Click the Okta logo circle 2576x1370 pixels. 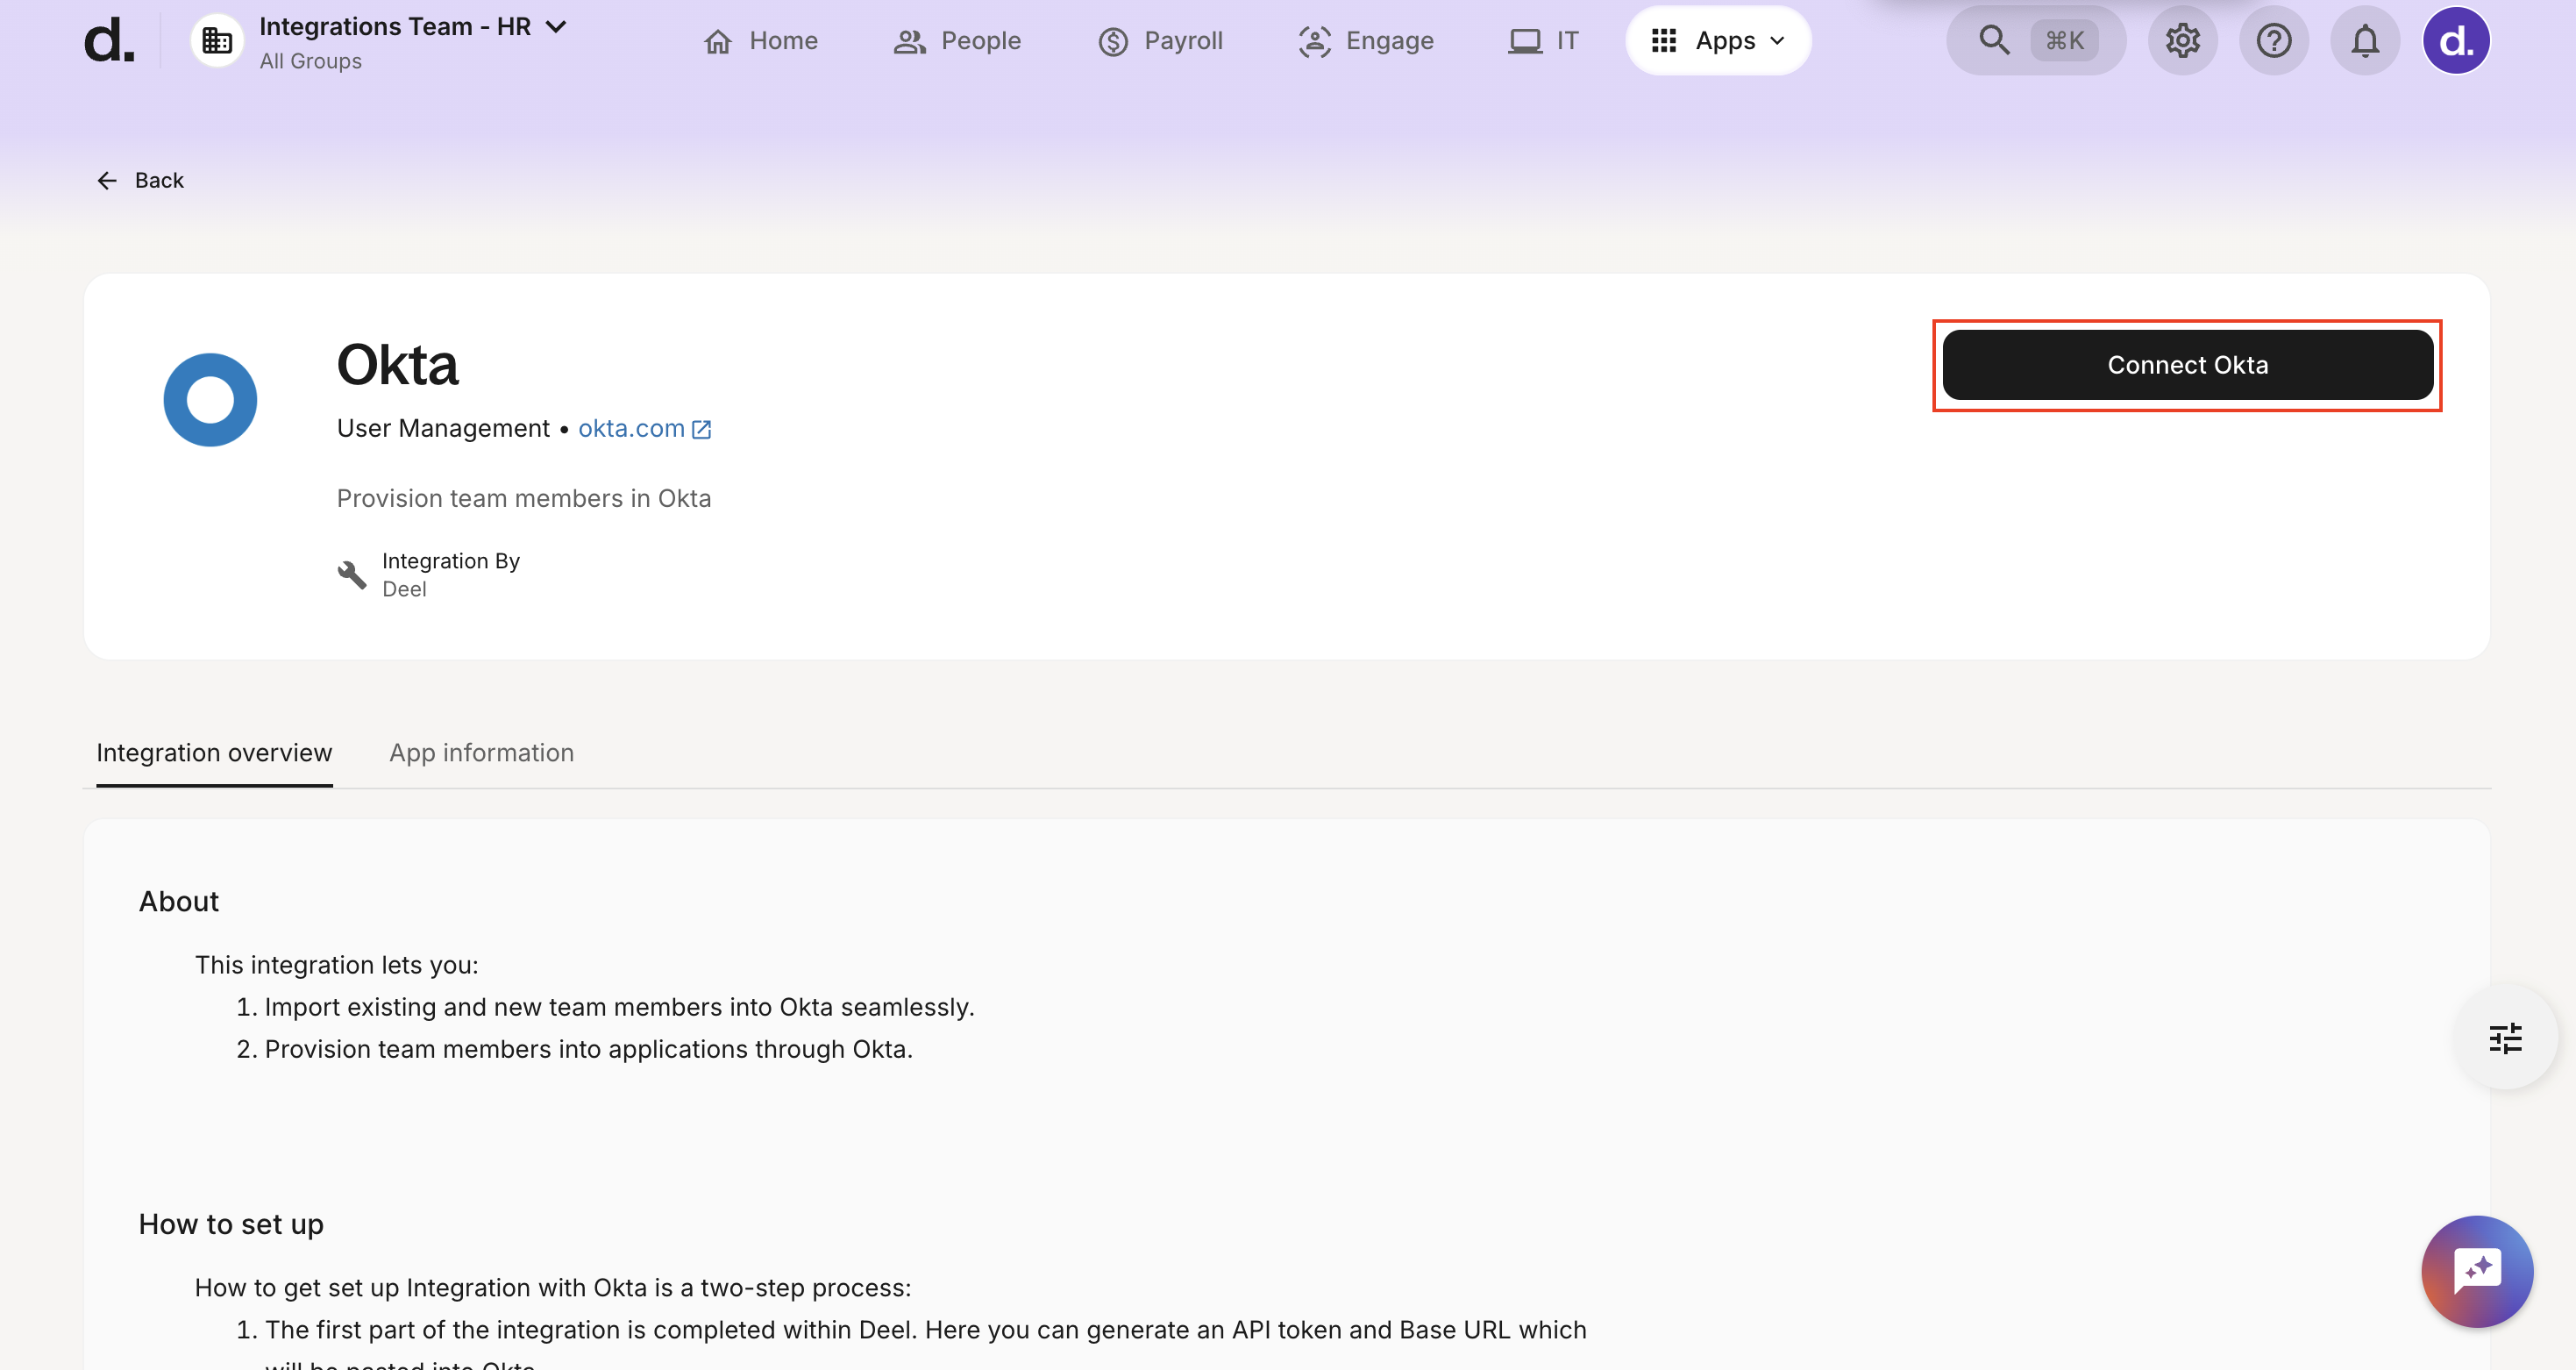210,400
